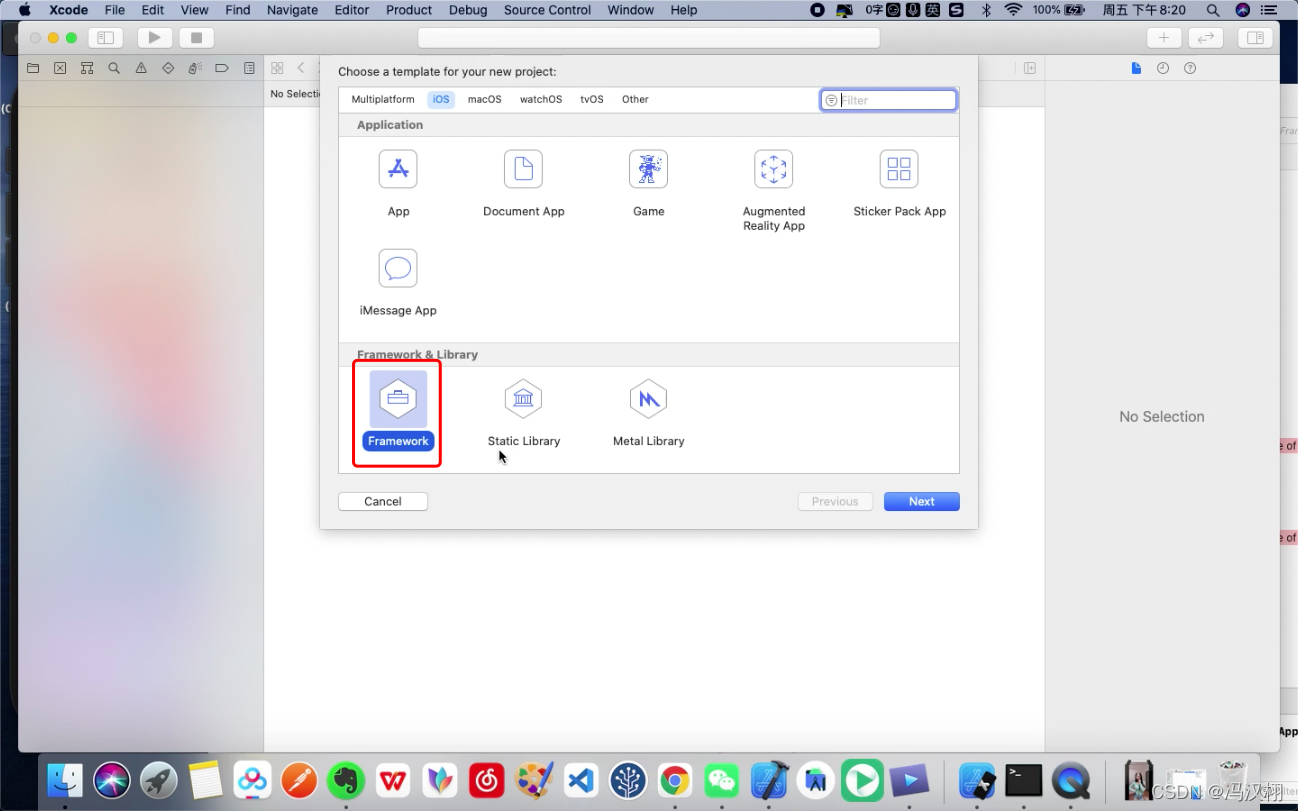
Task: Open the Project navigator folder icon
Action: (x=33, y=68)
